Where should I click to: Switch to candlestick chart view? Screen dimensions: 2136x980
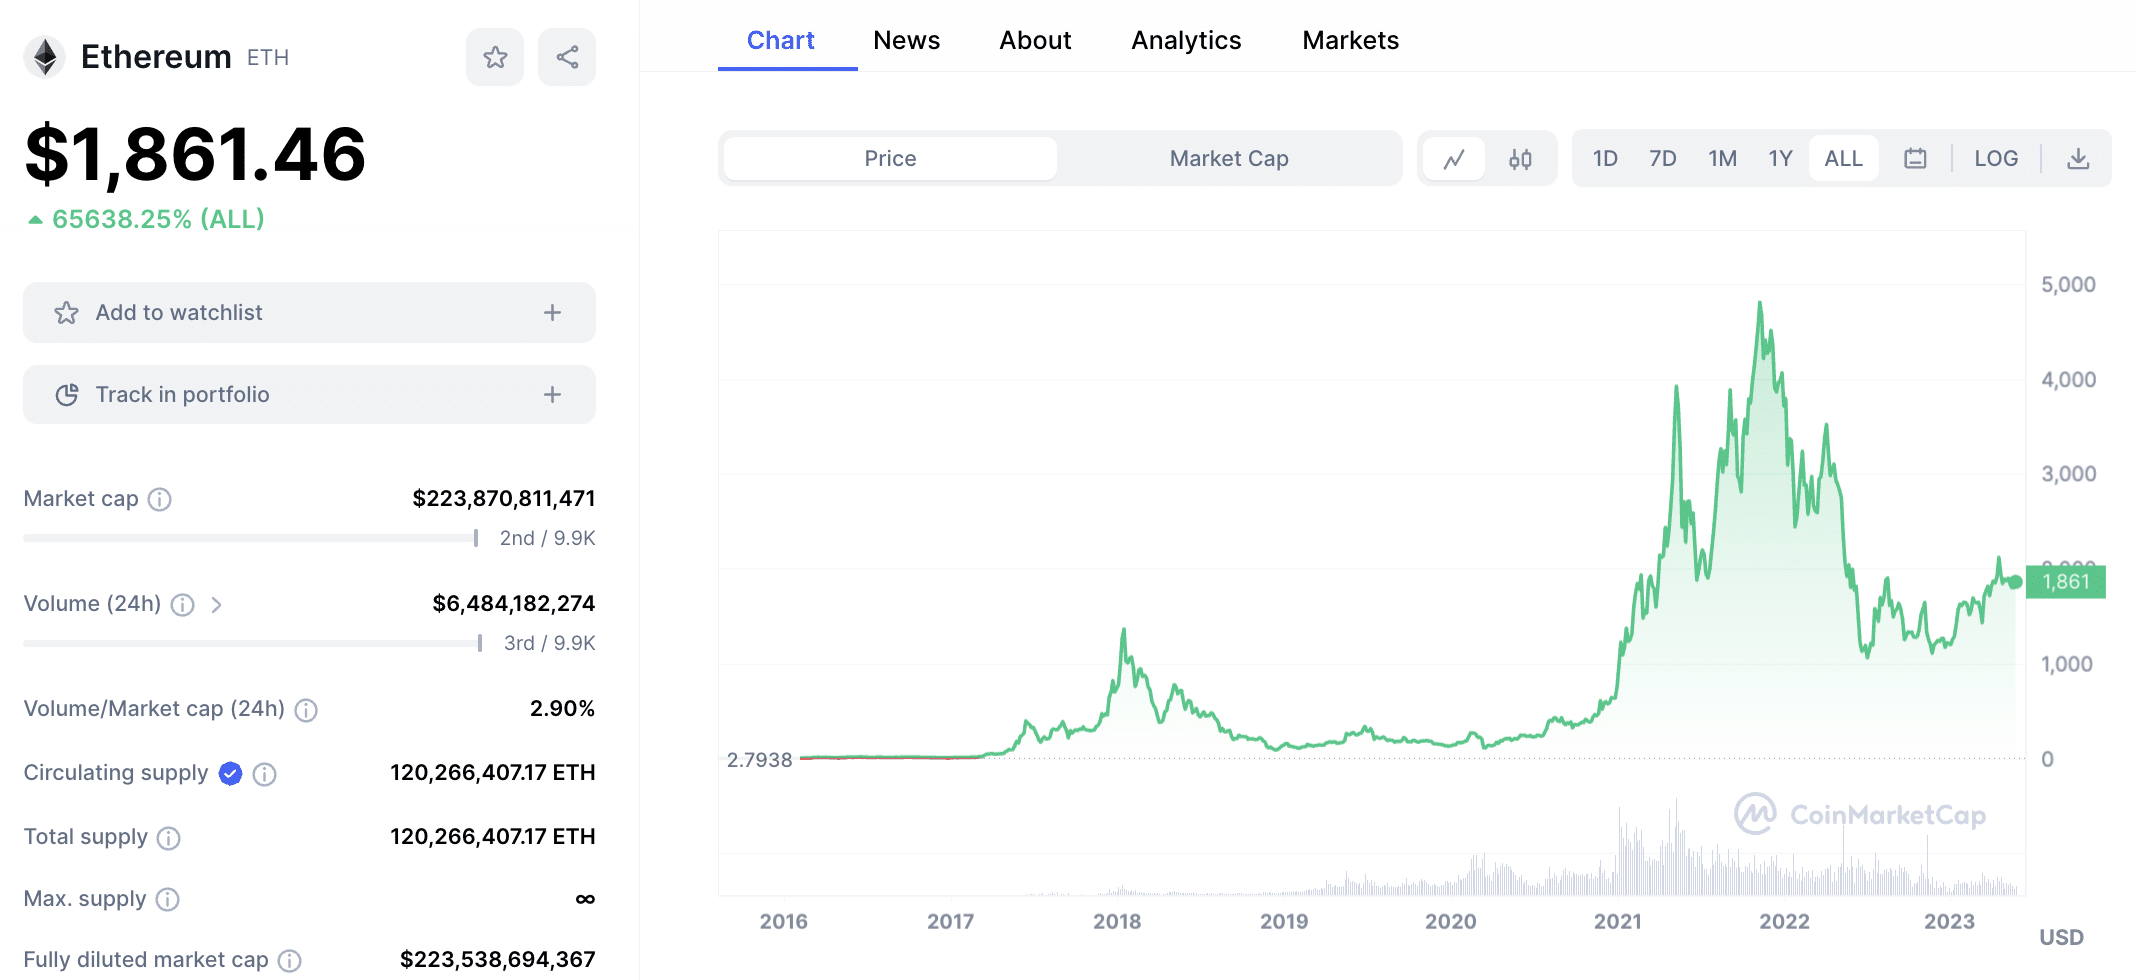coord(1520,158)
